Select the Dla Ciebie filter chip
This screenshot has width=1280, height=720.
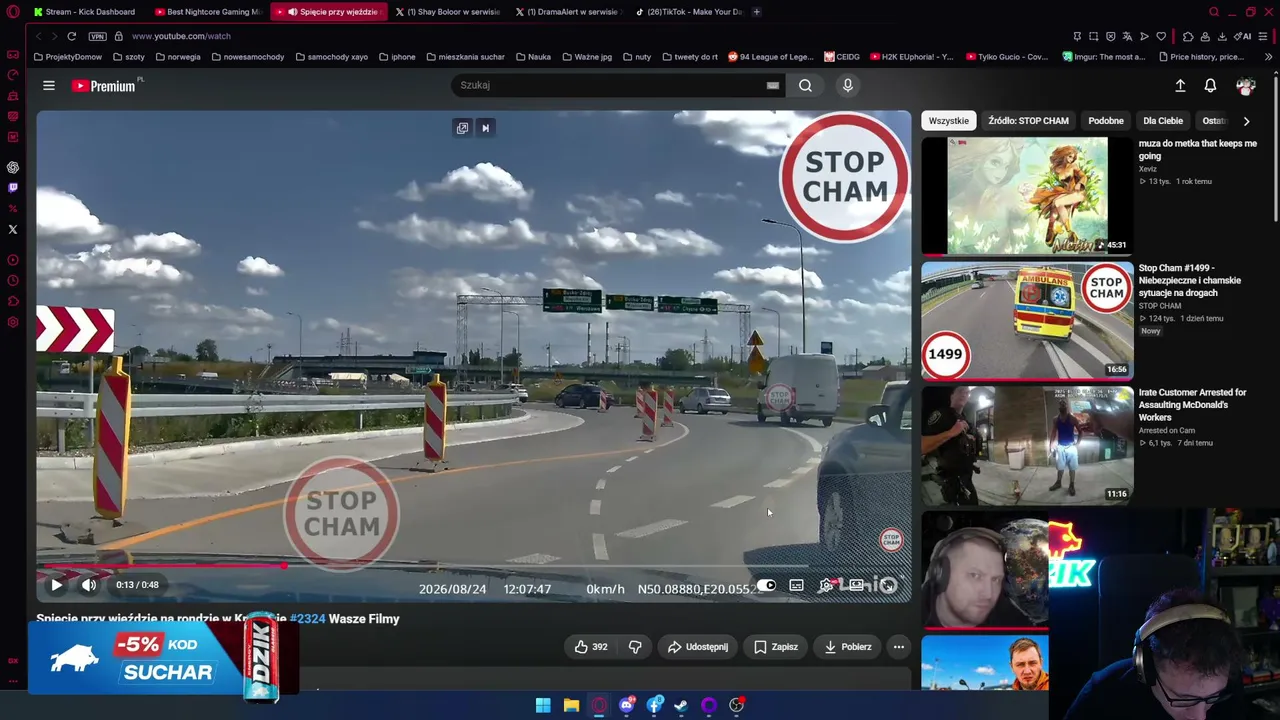click(1163, 121)
